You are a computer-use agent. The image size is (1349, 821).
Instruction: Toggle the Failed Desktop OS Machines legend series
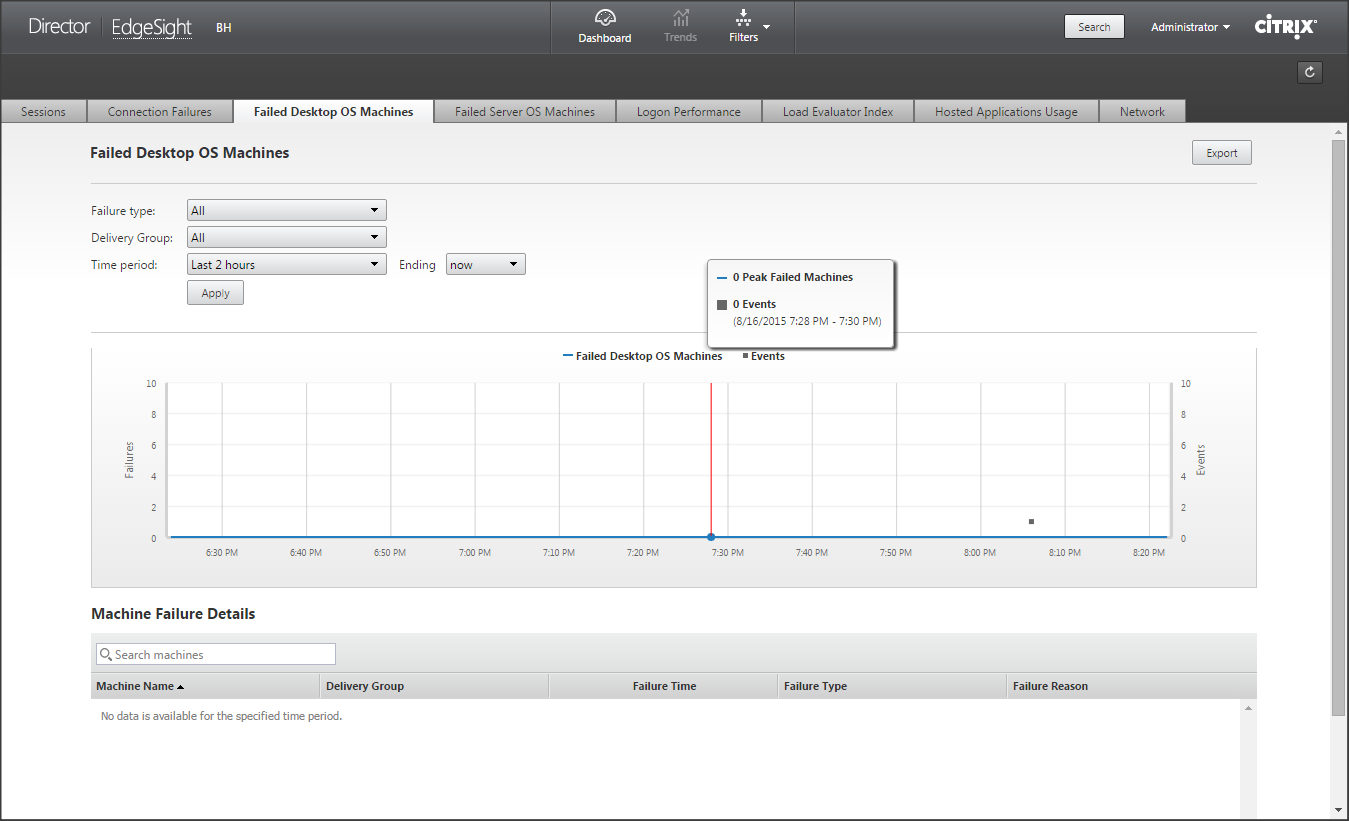(x=643, y=356)
